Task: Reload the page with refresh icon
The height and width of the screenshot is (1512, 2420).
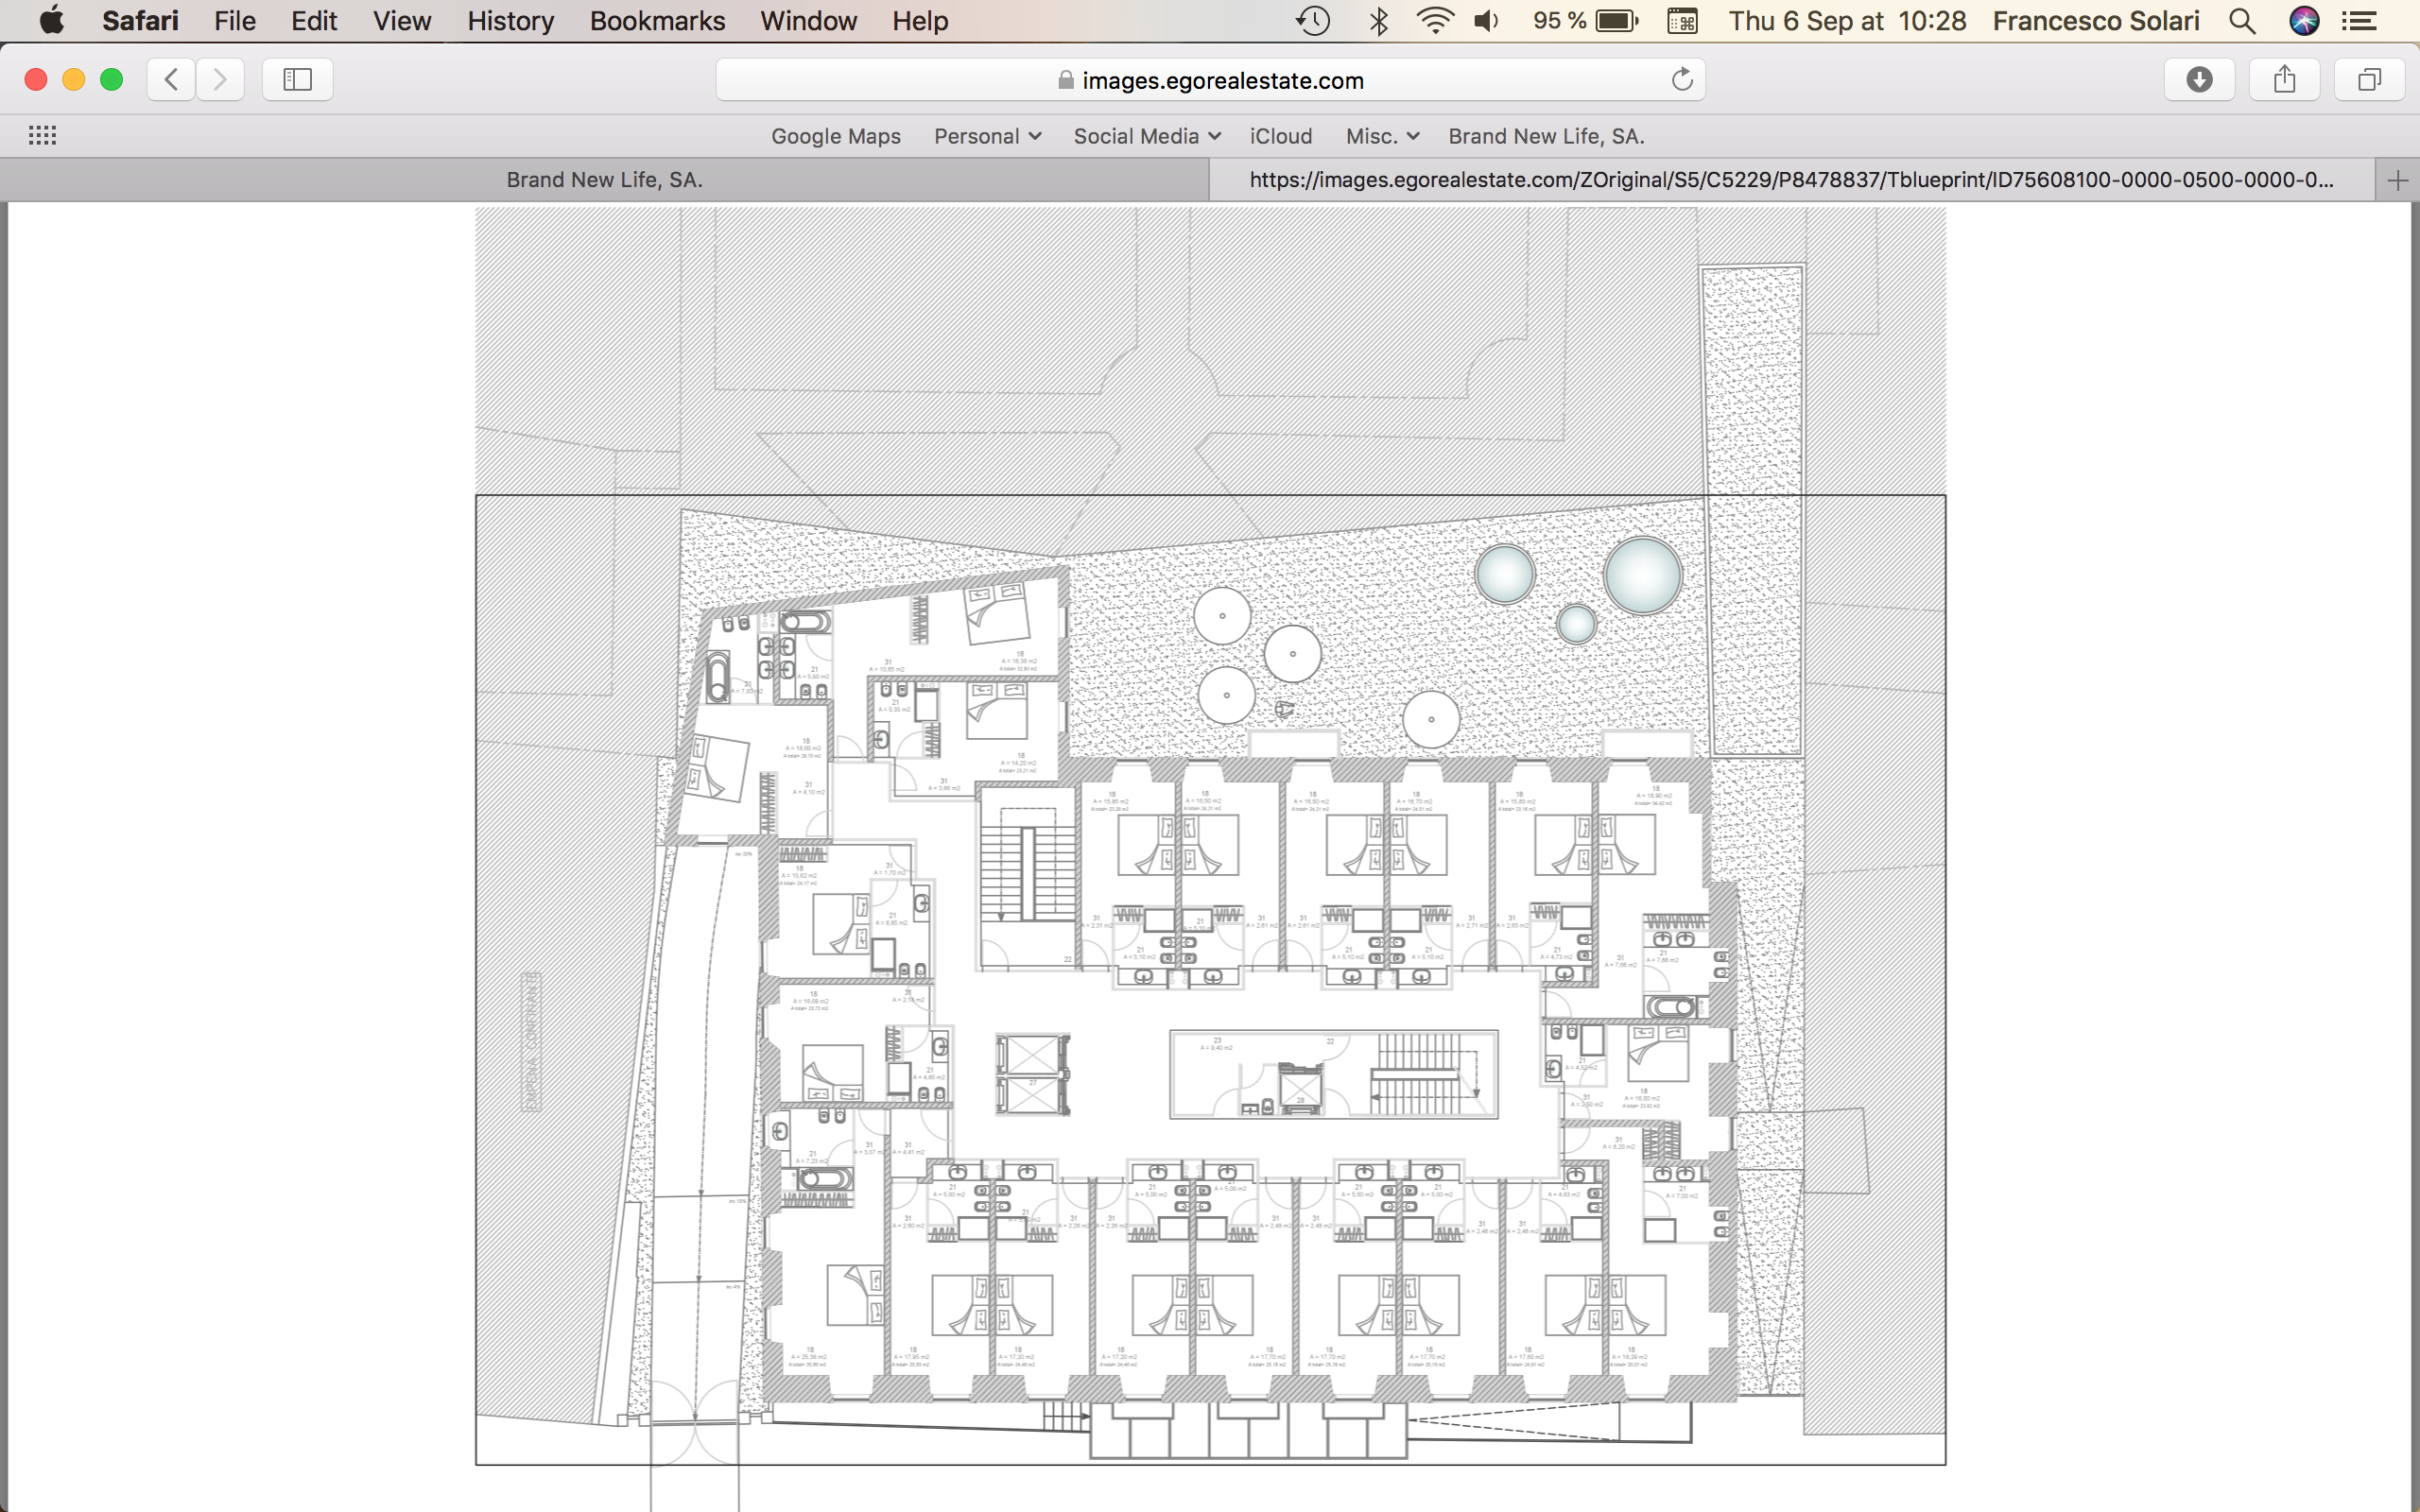Action: [1682, 80]
